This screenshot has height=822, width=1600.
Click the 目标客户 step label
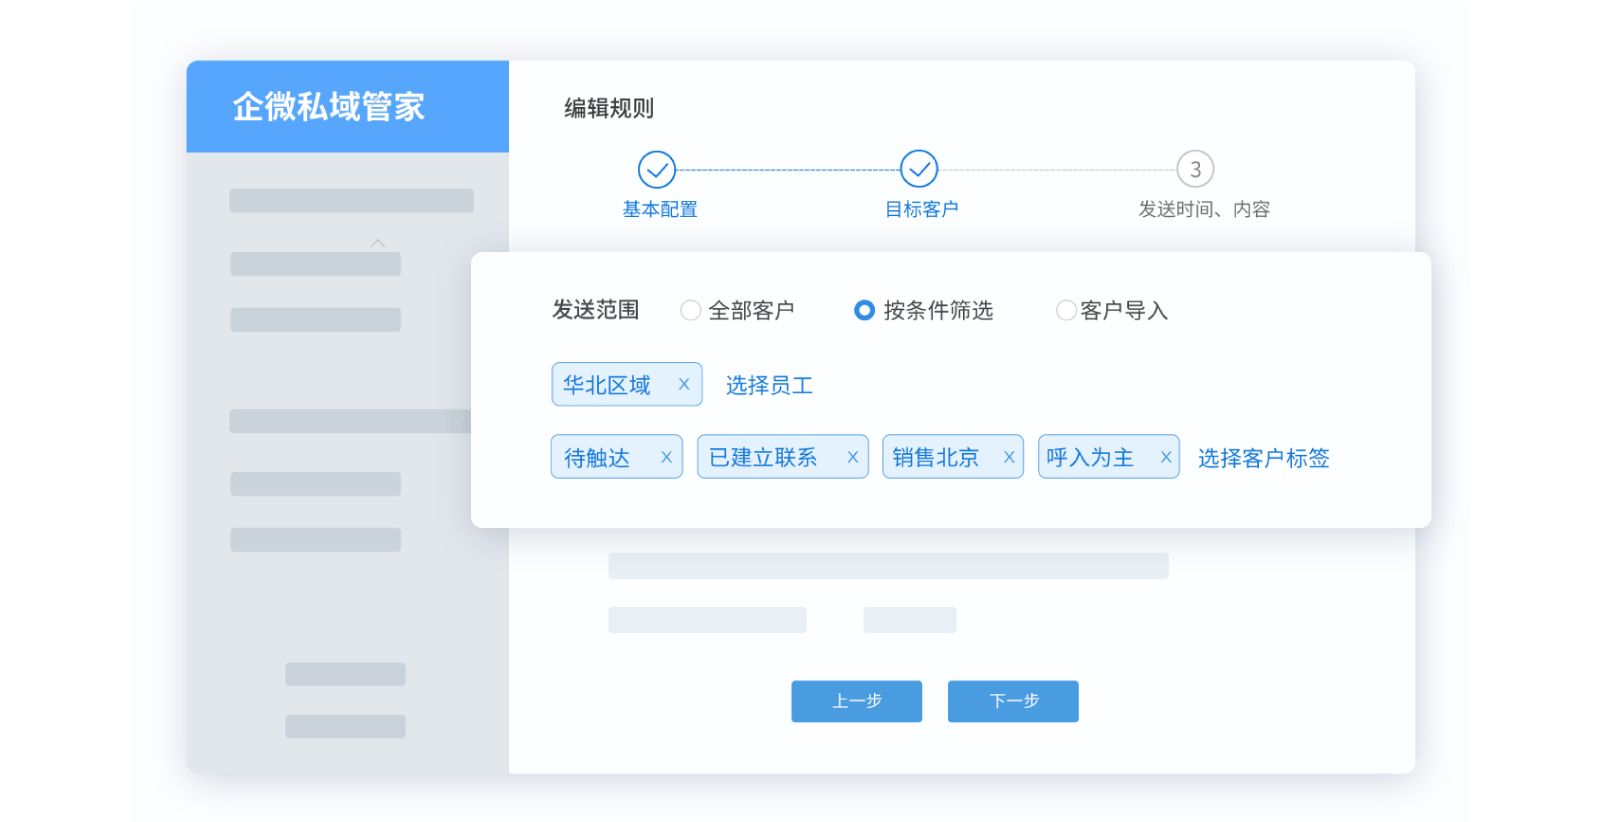click(x=921, y=209)
